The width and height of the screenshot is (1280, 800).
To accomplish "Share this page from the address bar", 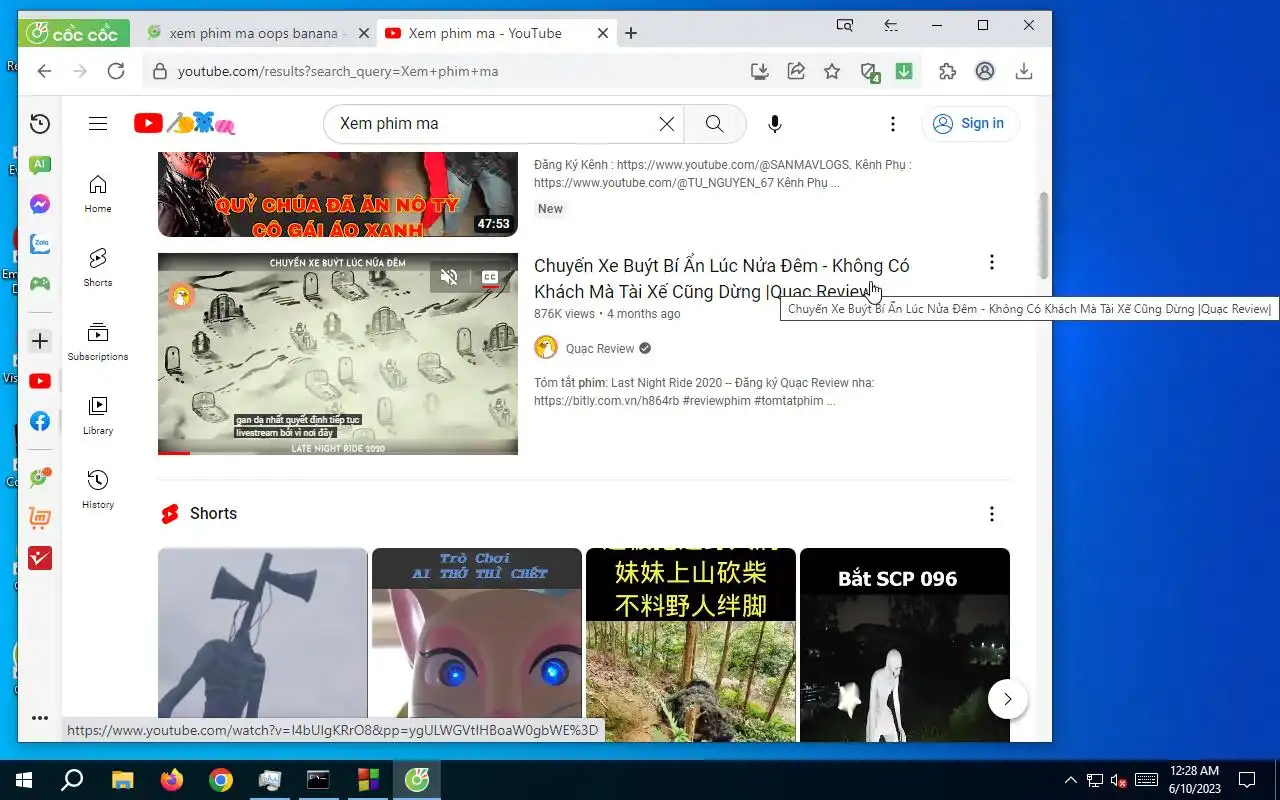I will [796, 71].
